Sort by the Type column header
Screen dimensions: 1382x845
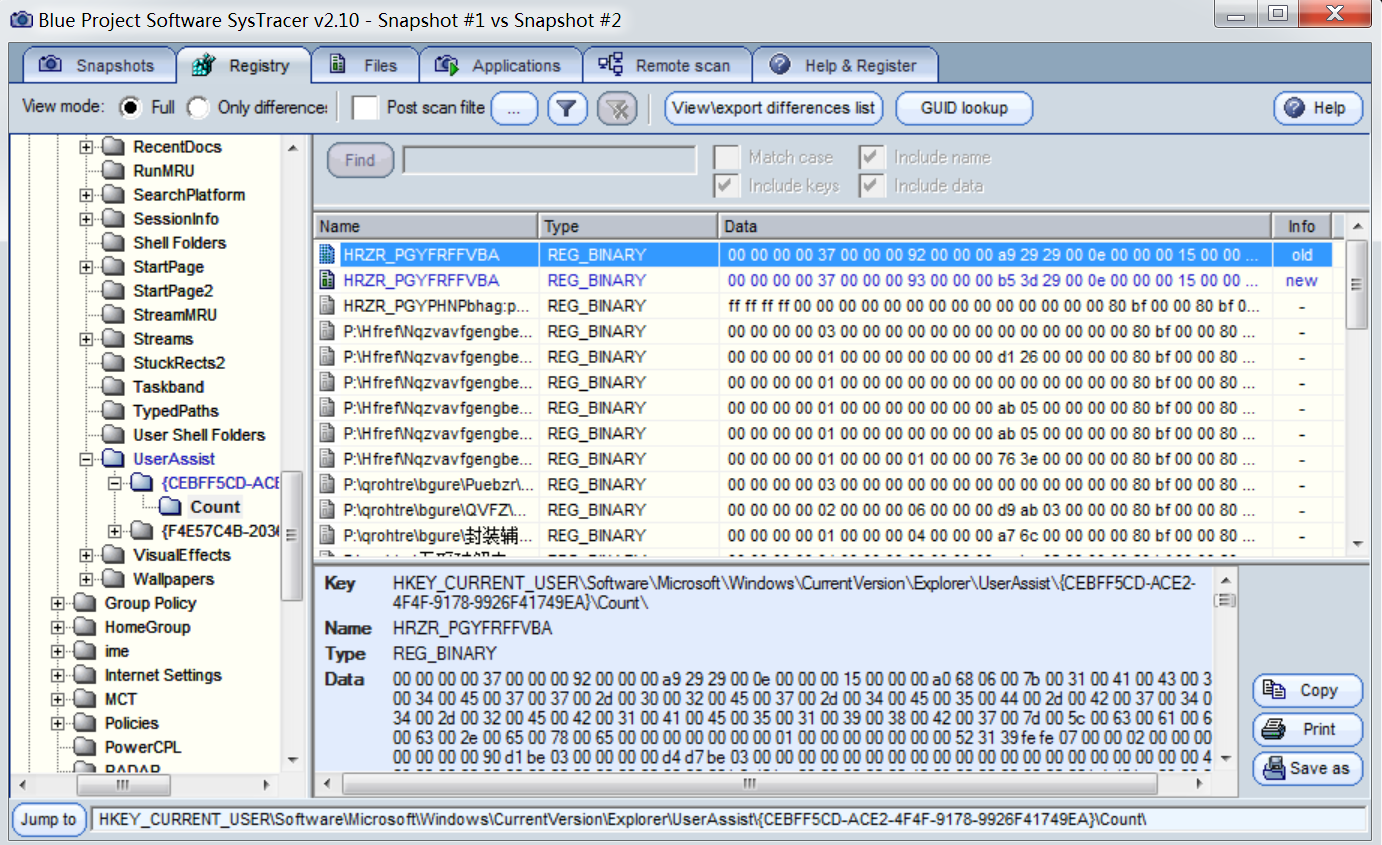point(628,226)
